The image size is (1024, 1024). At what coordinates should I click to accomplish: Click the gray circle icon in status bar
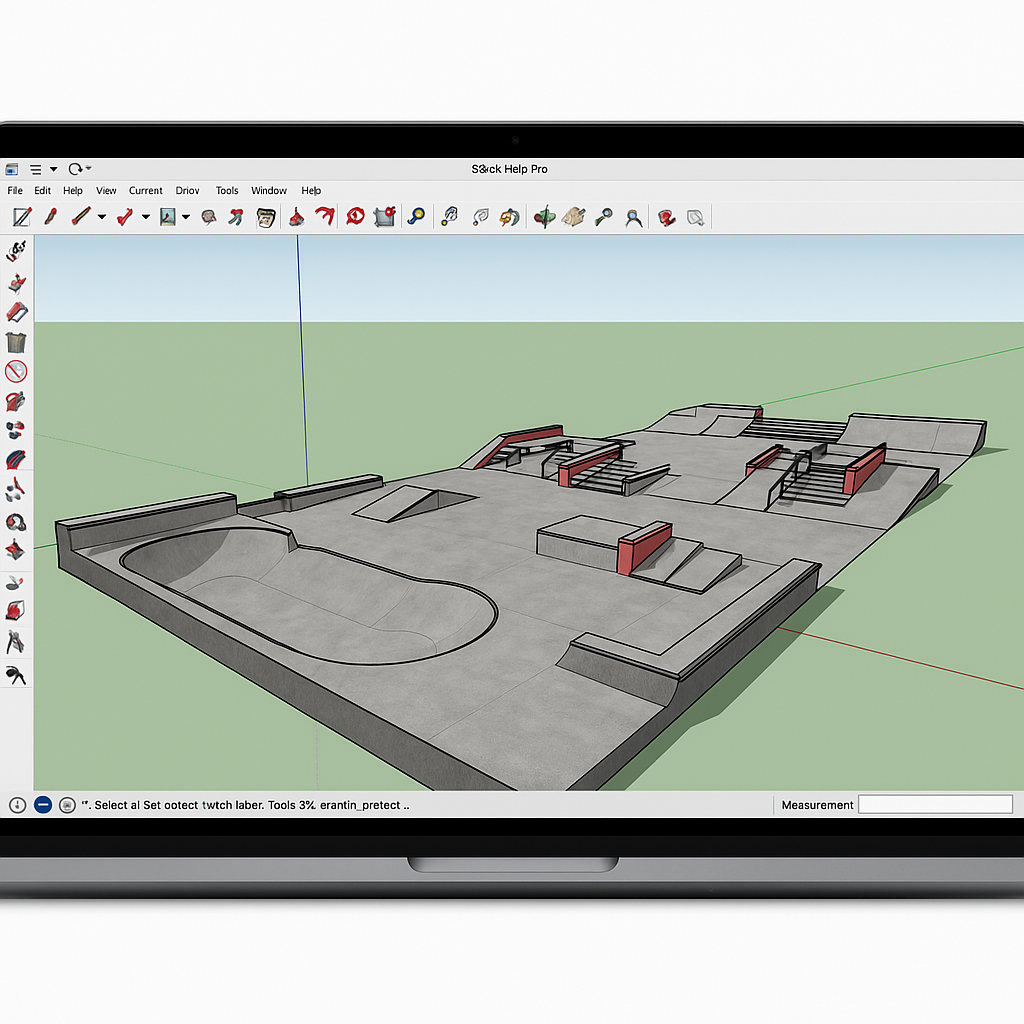point(67,805)
